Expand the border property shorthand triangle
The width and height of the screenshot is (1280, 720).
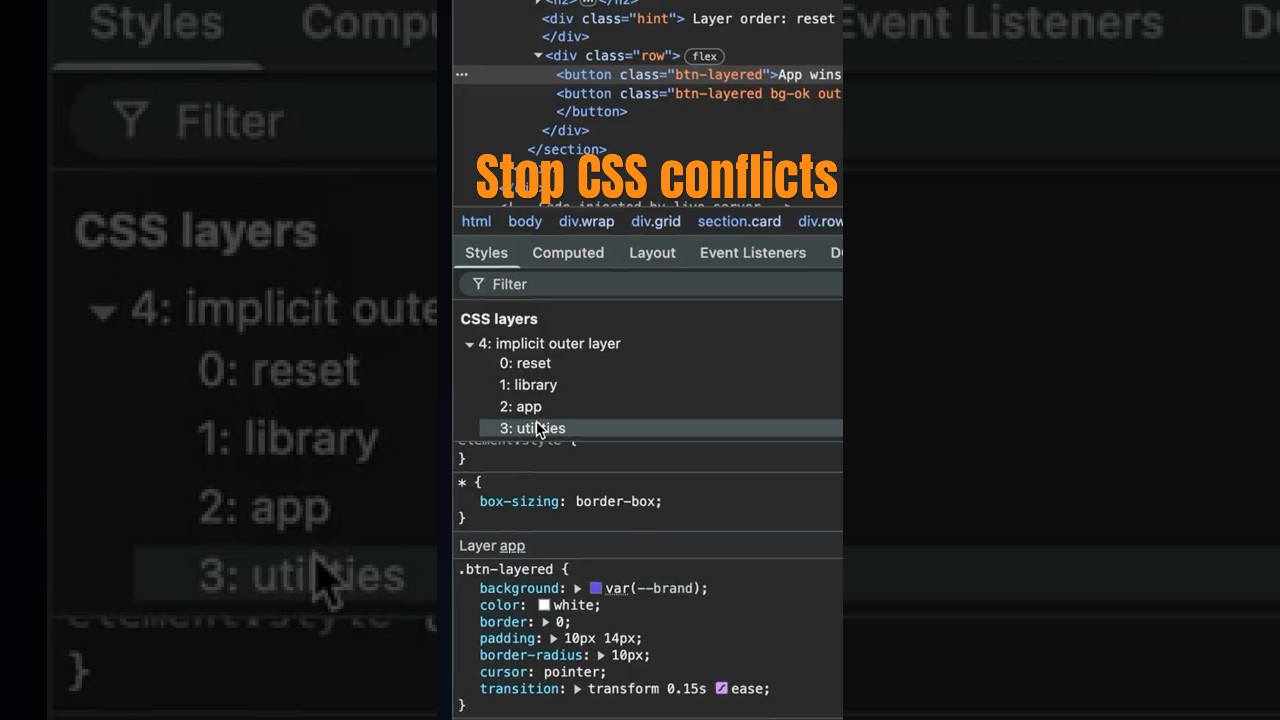[546, 622]
